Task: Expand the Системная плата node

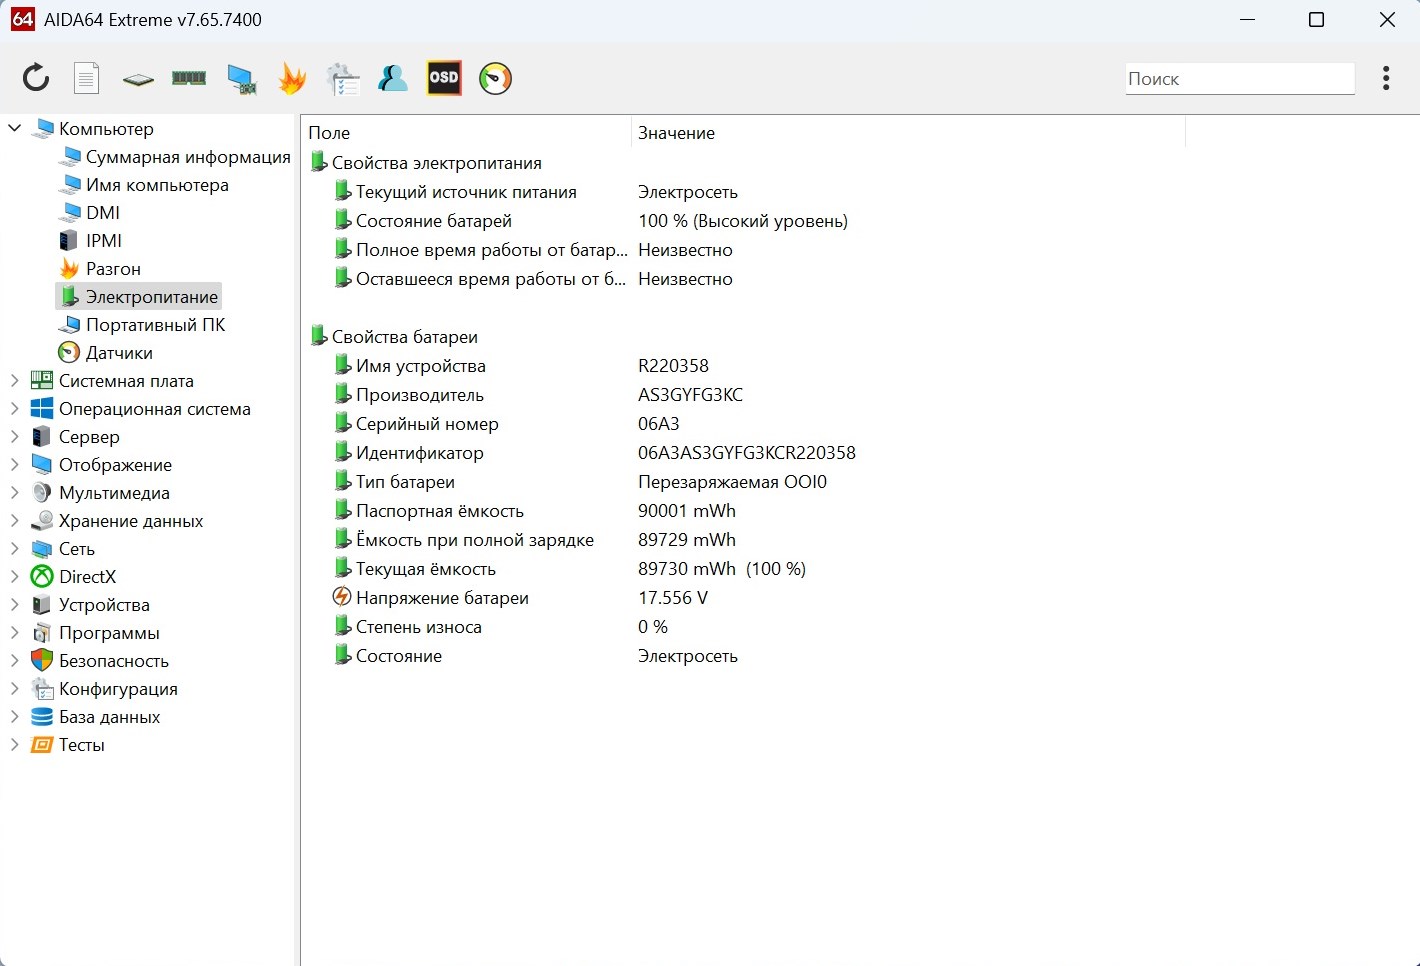Action: pos(15,380)
